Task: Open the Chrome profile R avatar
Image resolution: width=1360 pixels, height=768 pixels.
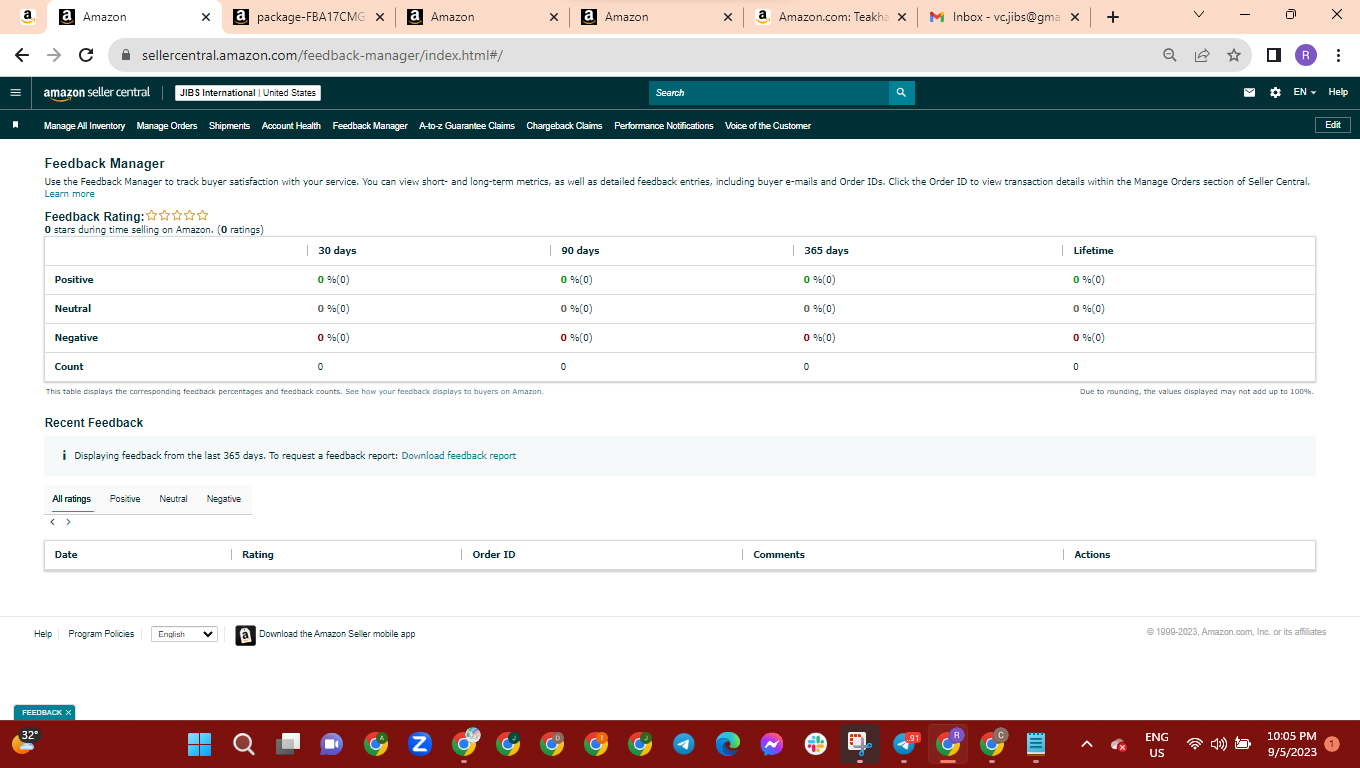Action: [1306, 55]
